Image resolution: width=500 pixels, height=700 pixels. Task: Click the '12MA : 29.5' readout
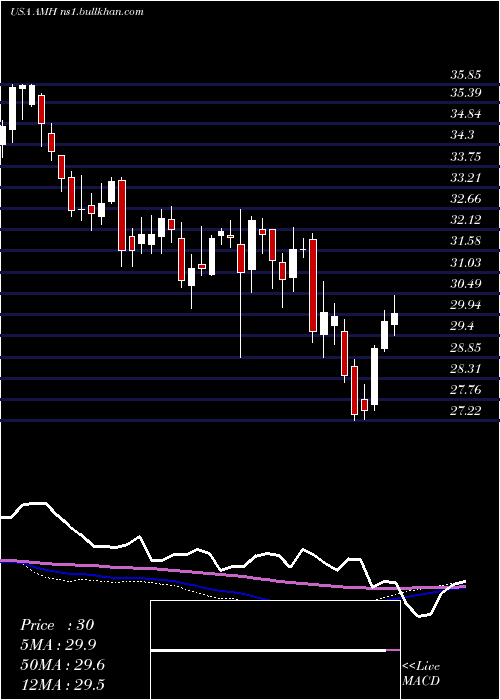tap(62, 685)
